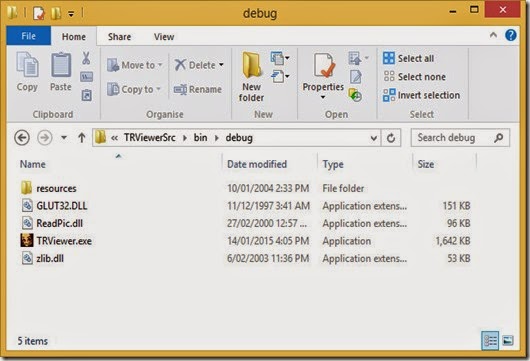The width and height of the screenshot is (530, 361).
Task: Select the ReadPic.dll file
Action: pyautogui.click(x=59, y=223)
